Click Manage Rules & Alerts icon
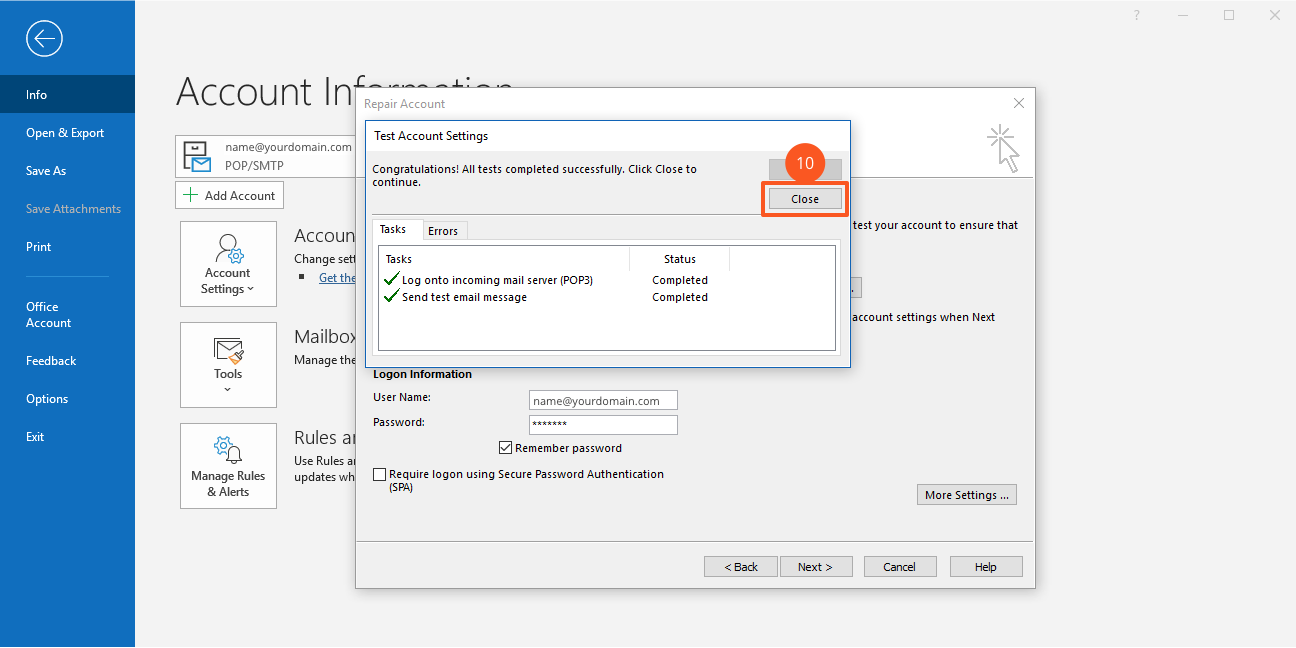 point(228,448)
